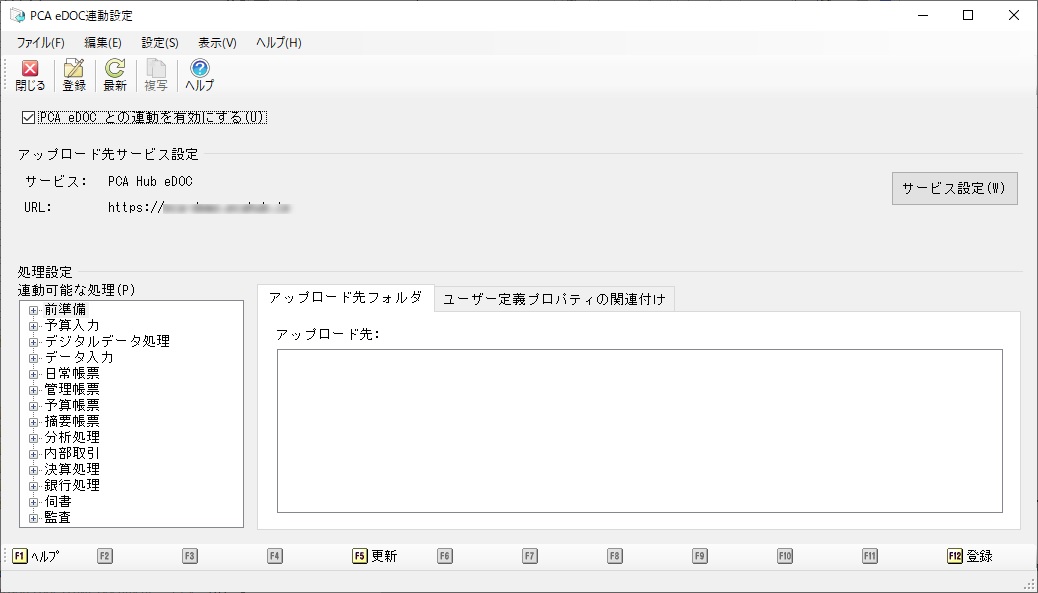The width and height of the screenshot is (1038, 593).
Task: Click inside the アップロード先 text area
Action: pos(639,430)
